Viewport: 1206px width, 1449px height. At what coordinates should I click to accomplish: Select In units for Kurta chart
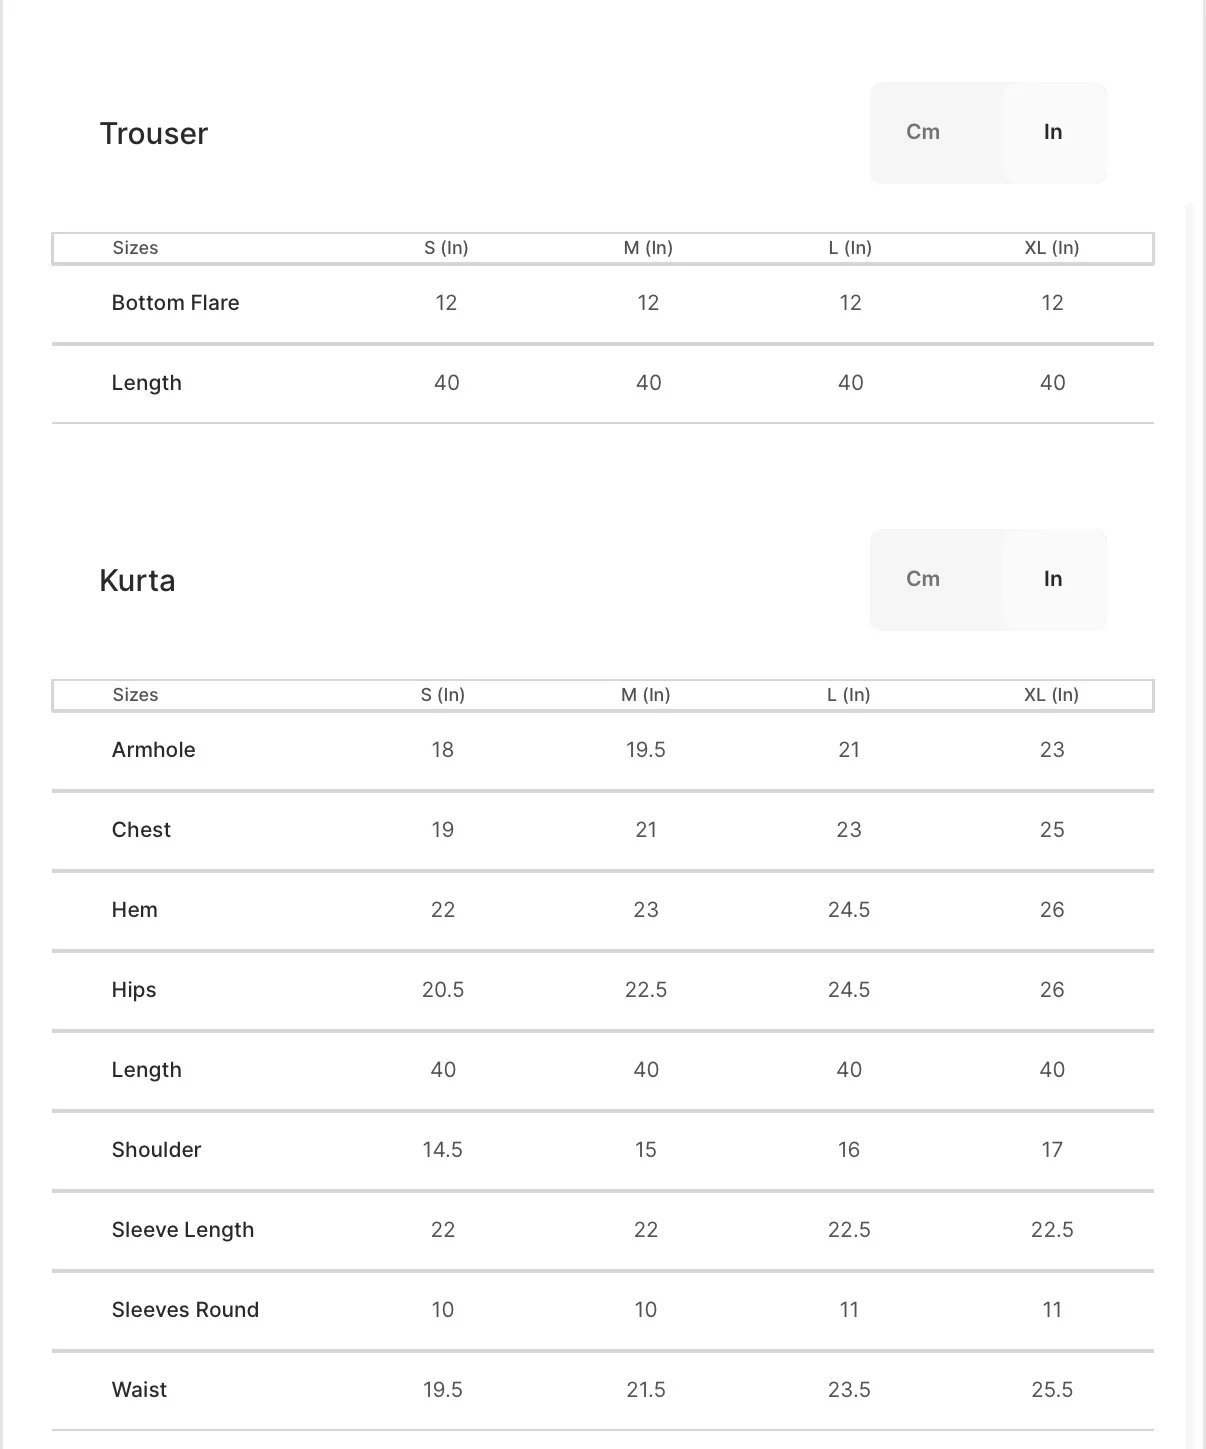(1053, 579)
